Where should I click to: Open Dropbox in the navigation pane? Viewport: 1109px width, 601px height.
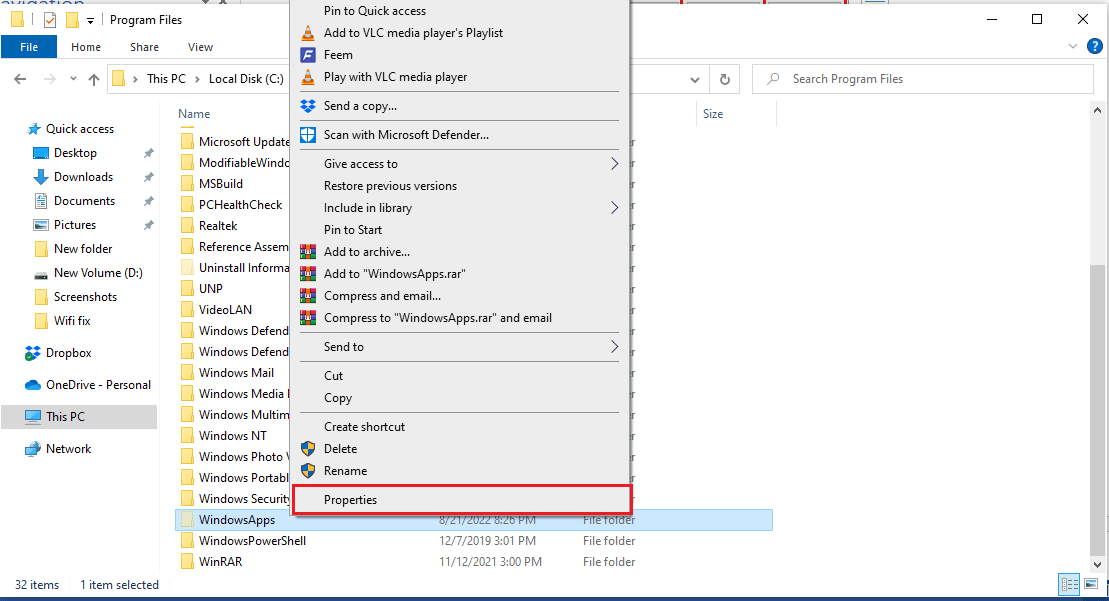click(x=69, y=353)
